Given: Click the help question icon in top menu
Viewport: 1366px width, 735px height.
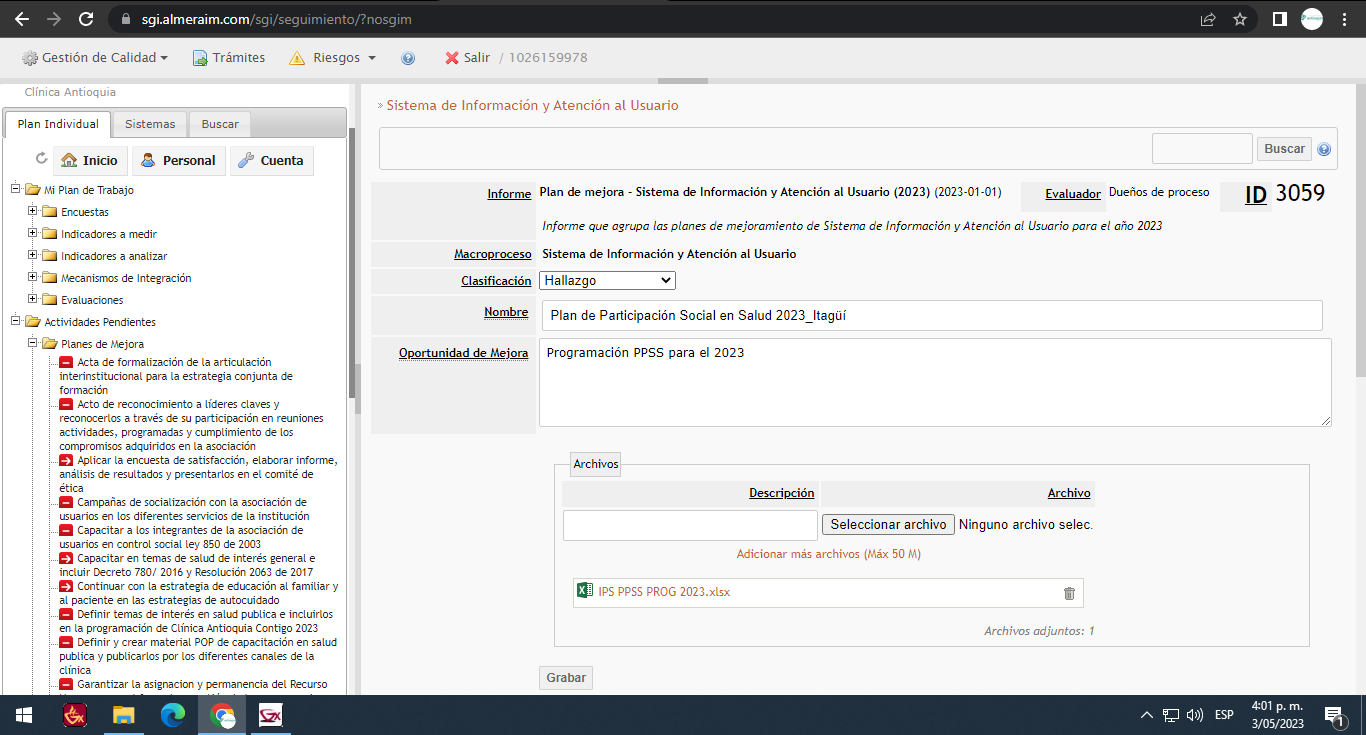Looking at the screenshot, I should click(x=408, y=58).
